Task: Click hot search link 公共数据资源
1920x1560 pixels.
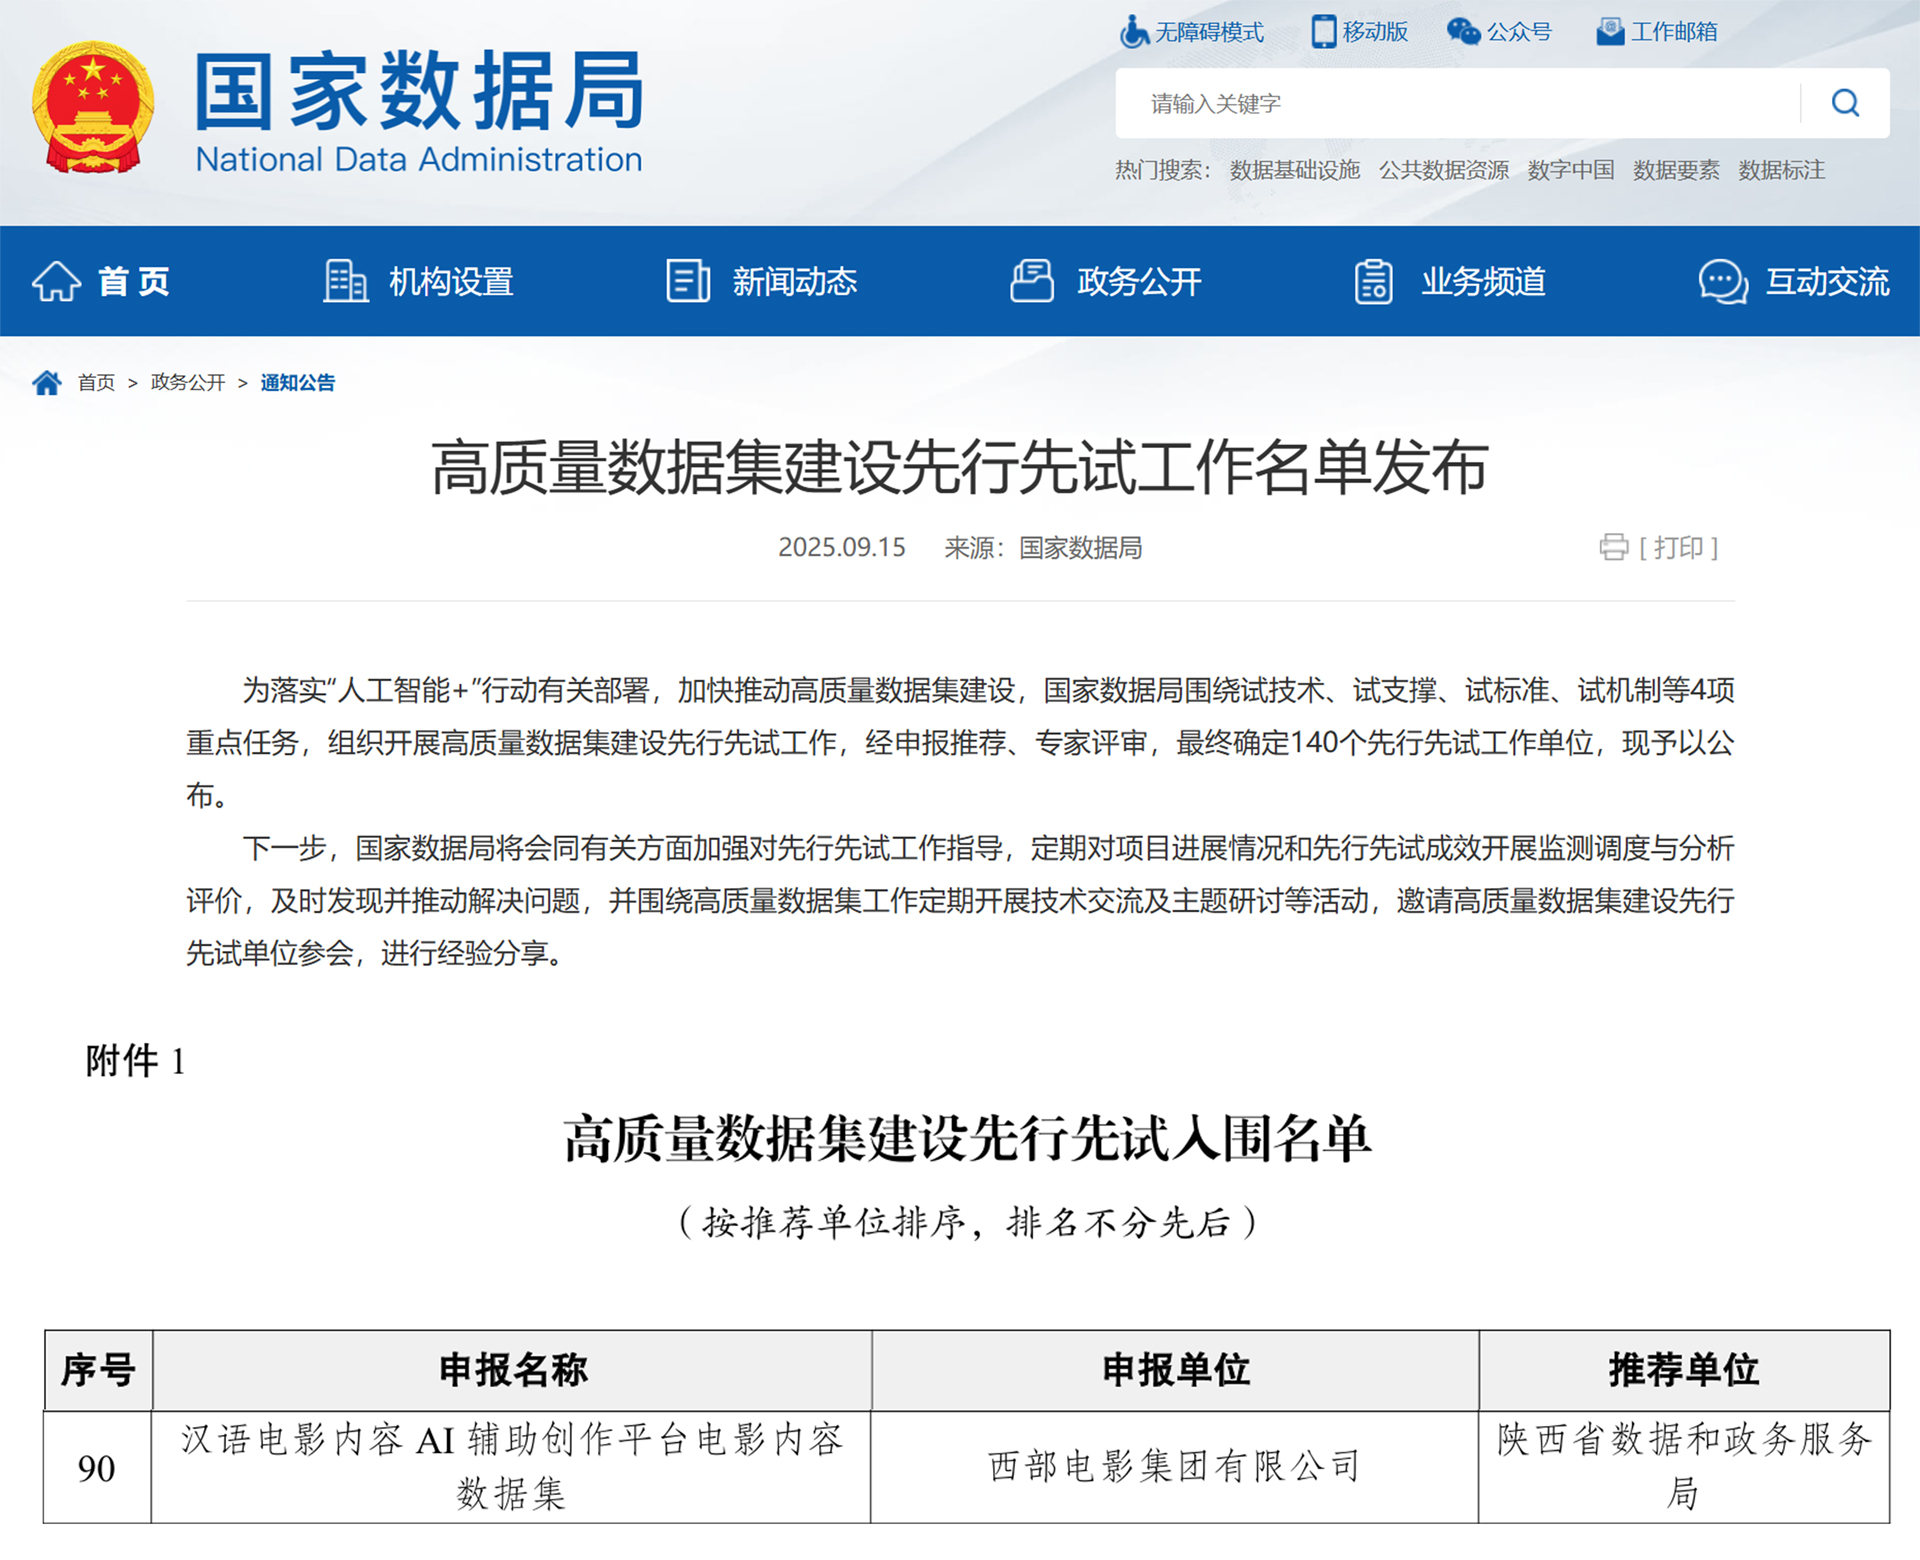Action: 1443,170
